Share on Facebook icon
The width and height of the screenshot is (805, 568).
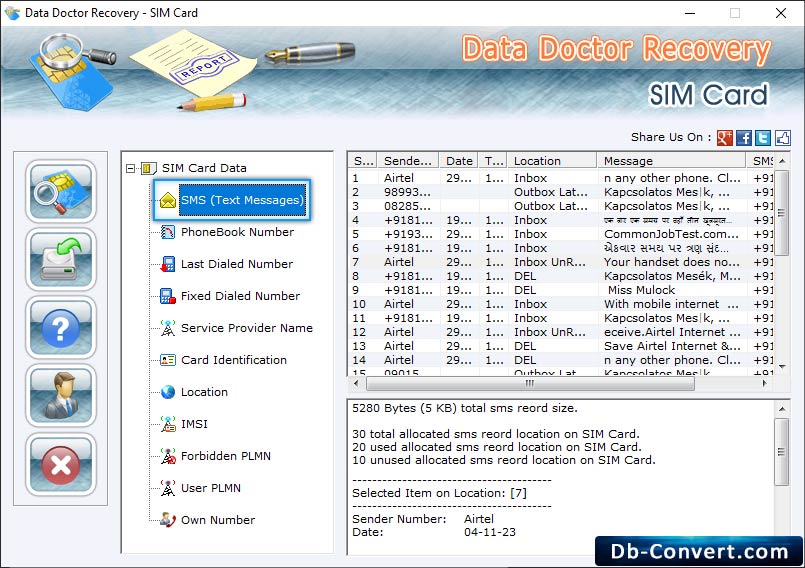(744, 138)
